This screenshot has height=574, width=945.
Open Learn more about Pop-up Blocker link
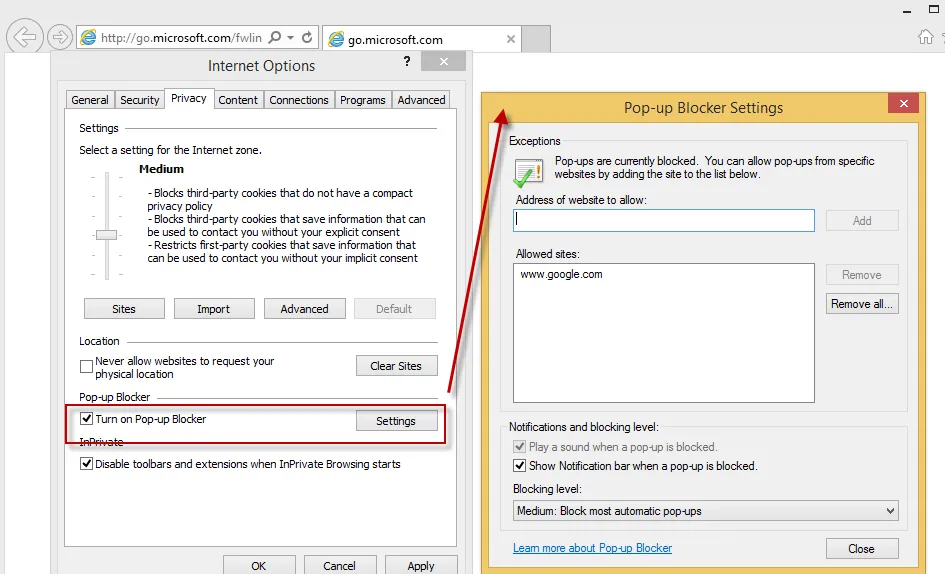coord(592,548)
